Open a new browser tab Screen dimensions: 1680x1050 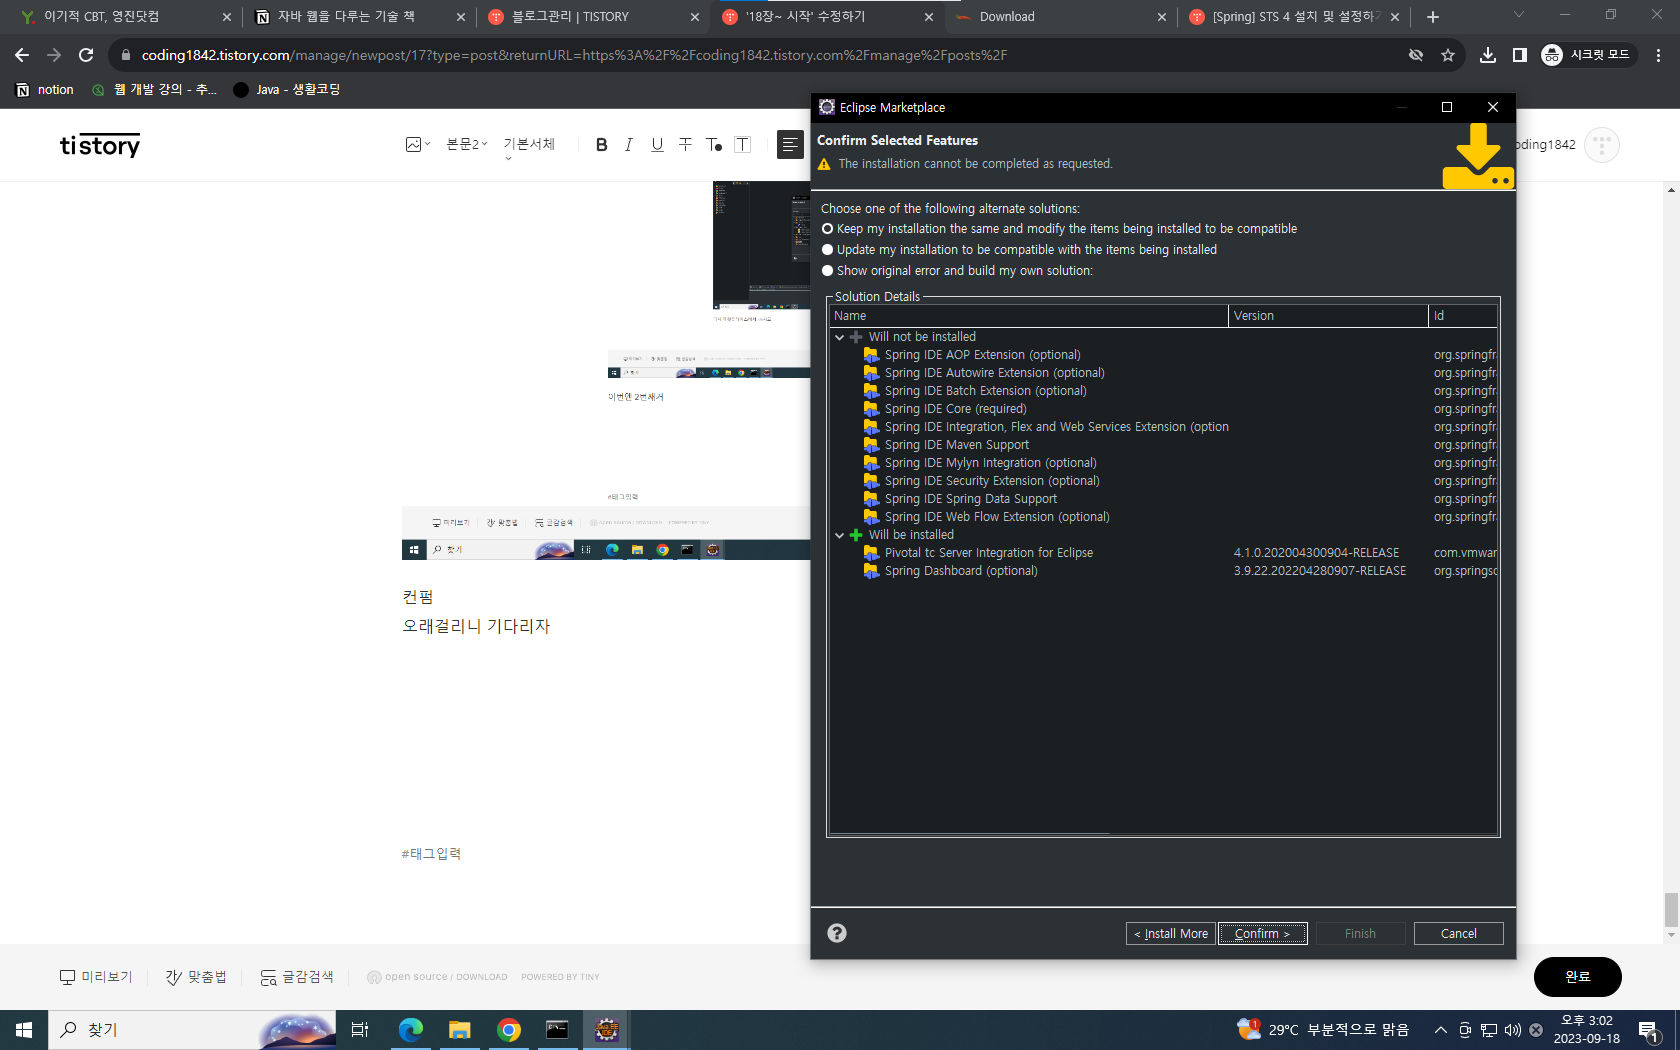[1433, 17]
